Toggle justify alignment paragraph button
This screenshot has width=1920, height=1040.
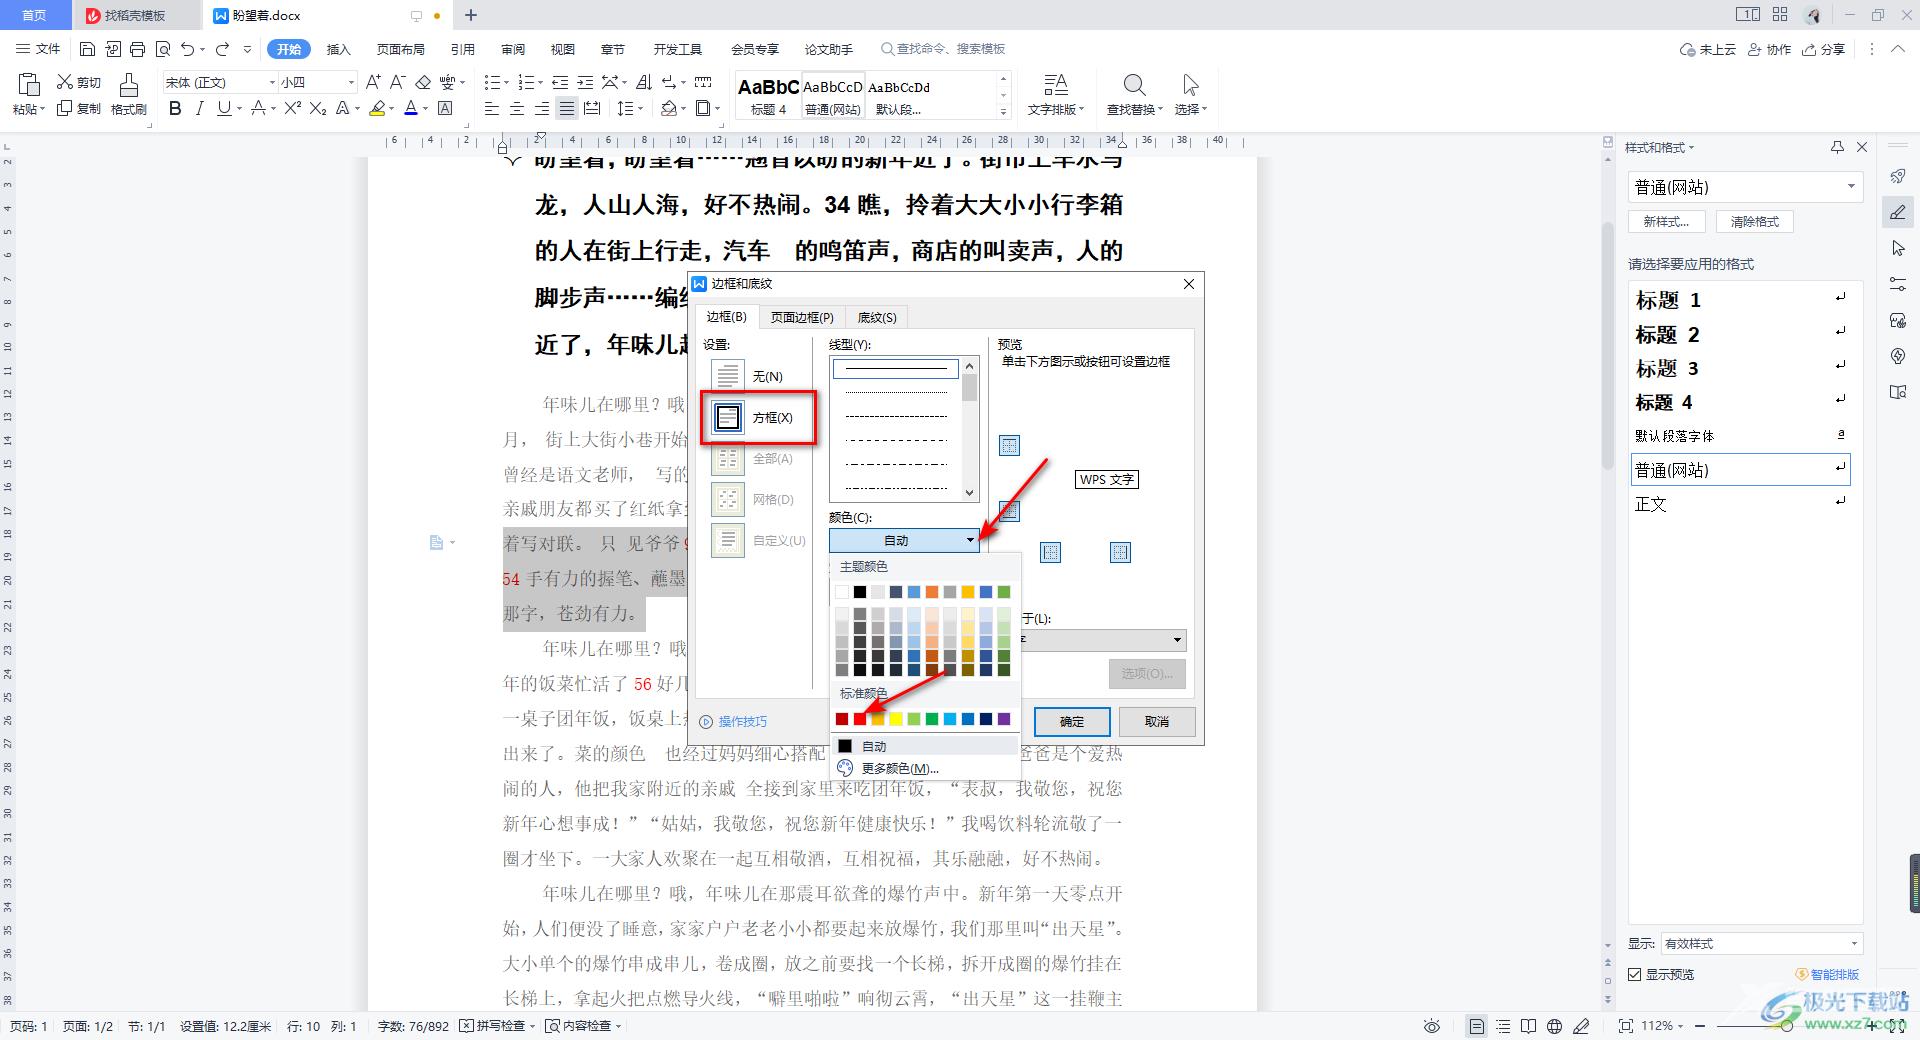pos(567,108)
